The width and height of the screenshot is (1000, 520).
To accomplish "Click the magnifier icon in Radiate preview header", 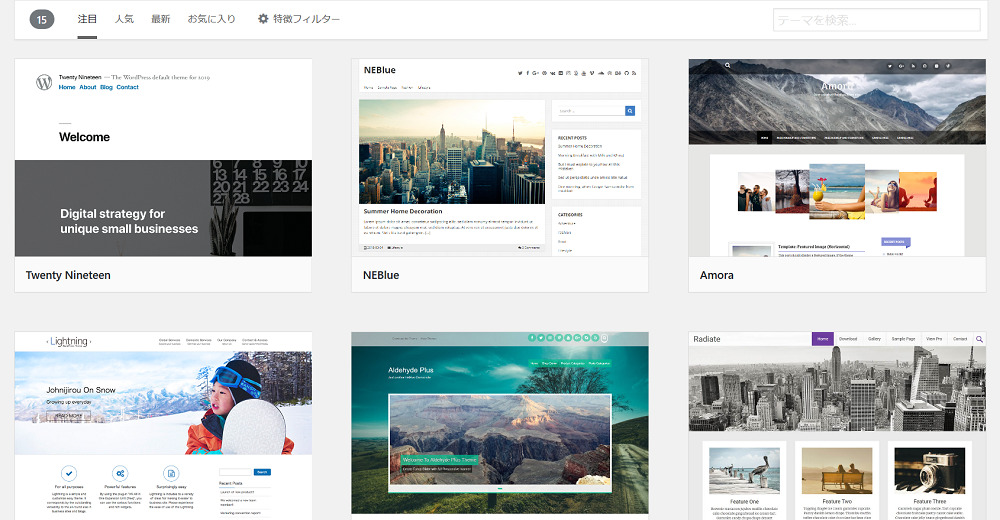I will point(978,340).
